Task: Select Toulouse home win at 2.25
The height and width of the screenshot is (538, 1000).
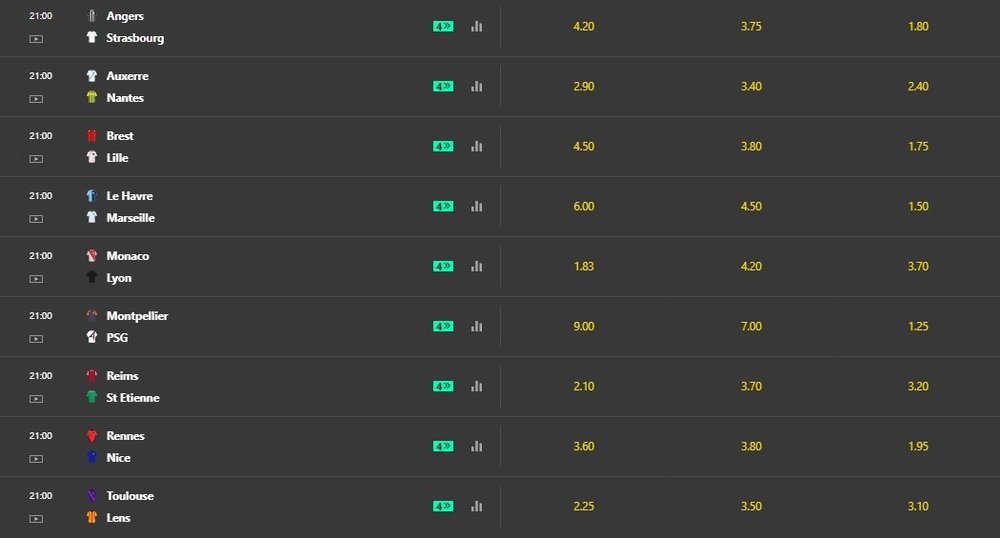Action: [584, 506]
